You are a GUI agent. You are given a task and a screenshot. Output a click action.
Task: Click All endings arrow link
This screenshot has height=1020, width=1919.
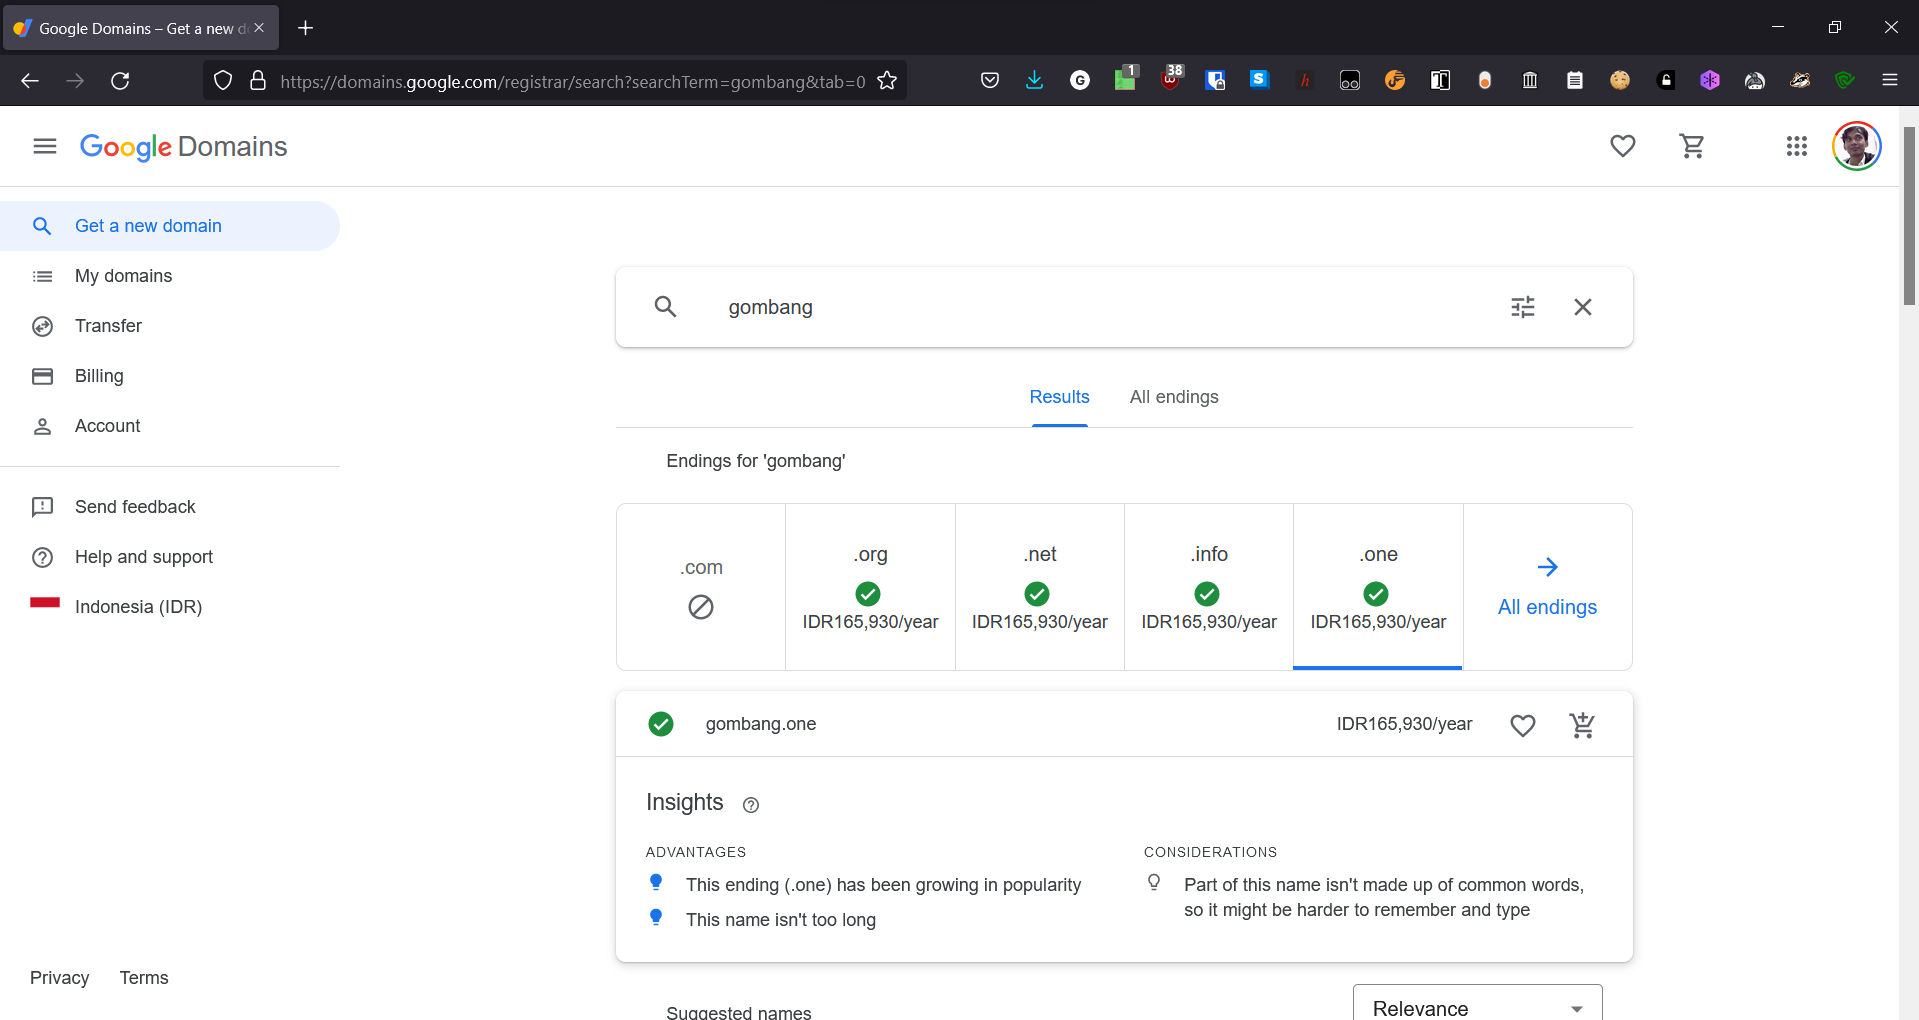1547,587
